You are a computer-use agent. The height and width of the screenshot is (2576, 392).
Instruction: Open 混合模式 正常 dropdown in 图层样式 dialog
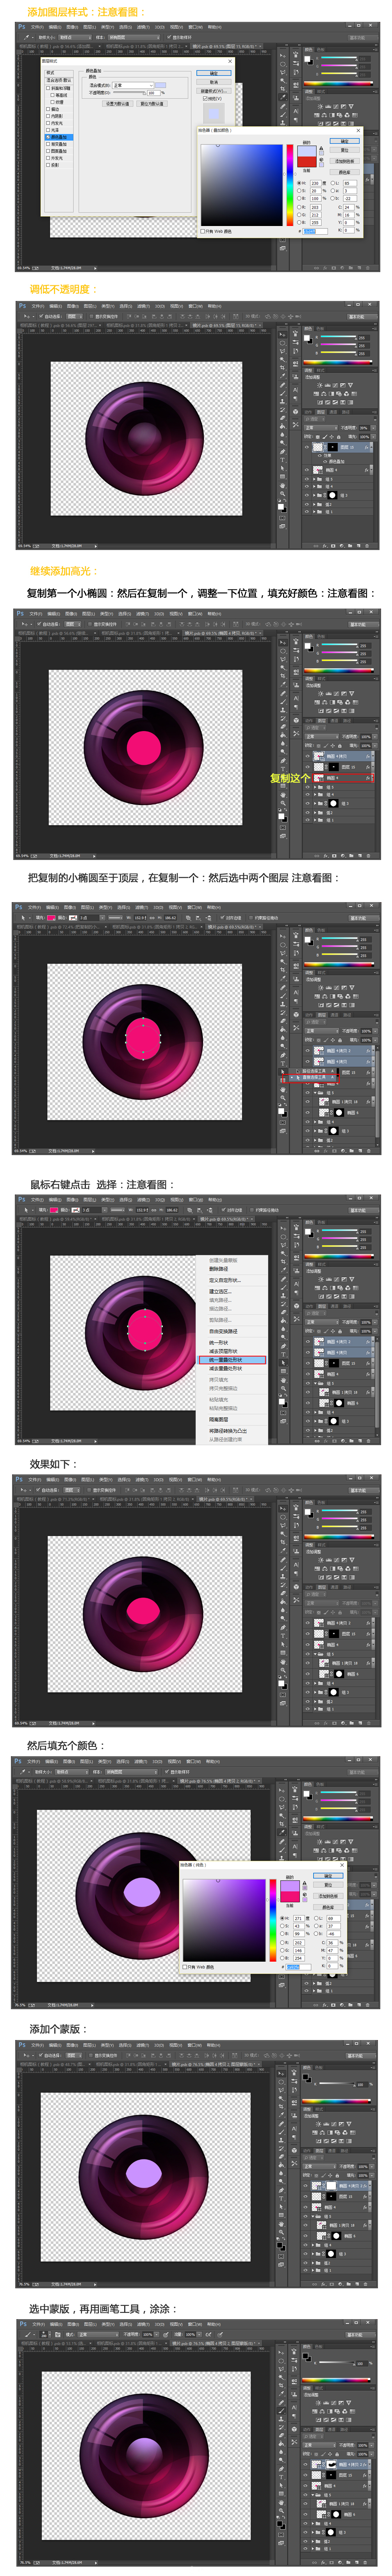pos(134,85)
